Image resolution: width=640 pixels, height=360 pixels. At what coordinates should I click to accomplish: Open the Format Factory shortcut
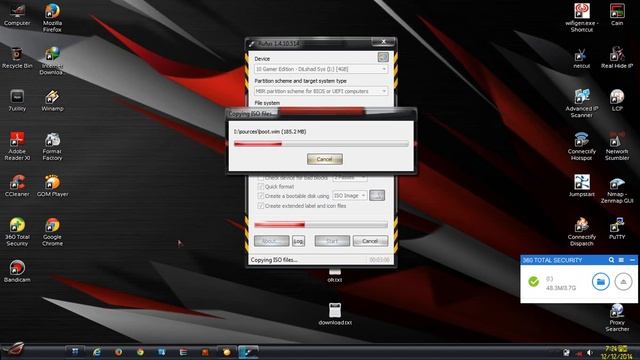click(x=52, y=146)
